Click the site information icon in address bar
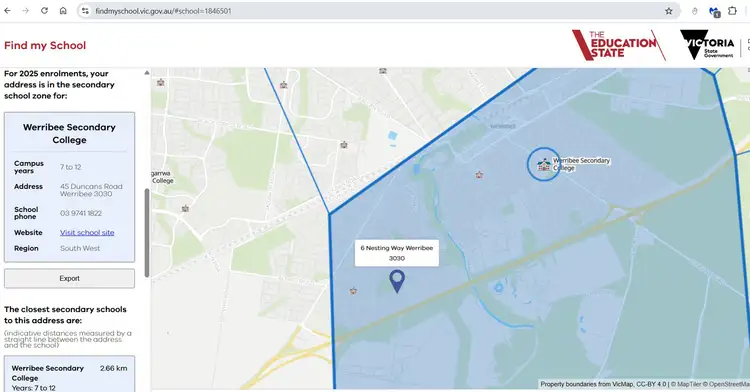The width and height of the screenshot is (750, 392). tap(85, 11)
